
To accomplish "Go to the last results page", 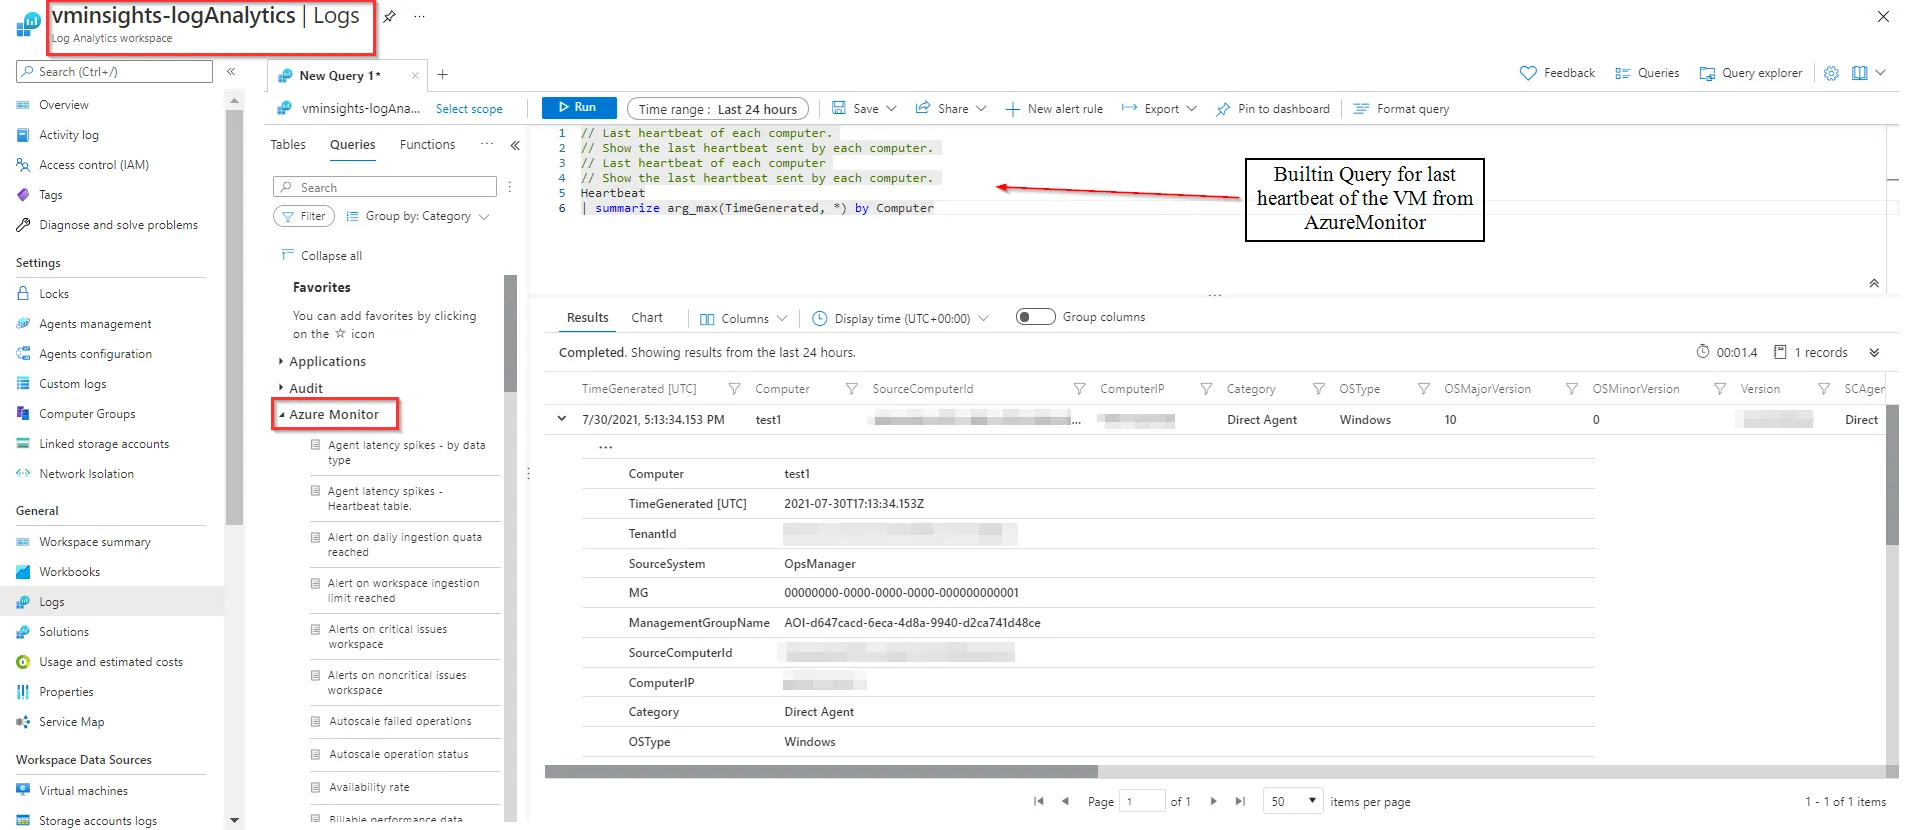I will pyautogui.click(x=1240, y=801).
